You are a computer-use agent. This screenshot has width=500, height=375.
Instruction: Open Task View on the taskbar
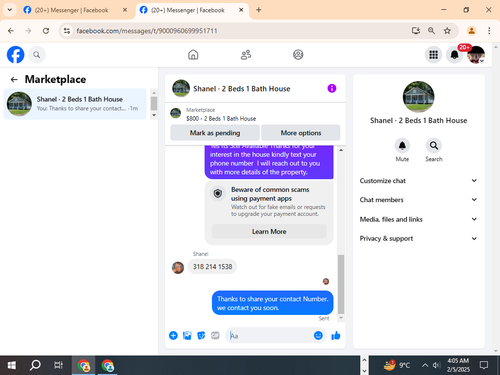point(58,365)
